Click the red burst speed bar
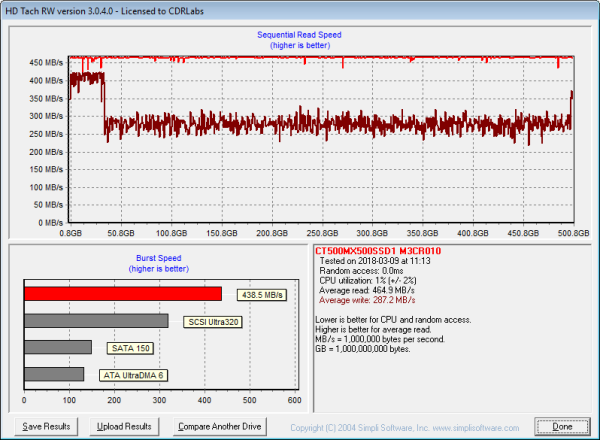The width and height of the screenshot is (600, 440). [x=122, y=294]
